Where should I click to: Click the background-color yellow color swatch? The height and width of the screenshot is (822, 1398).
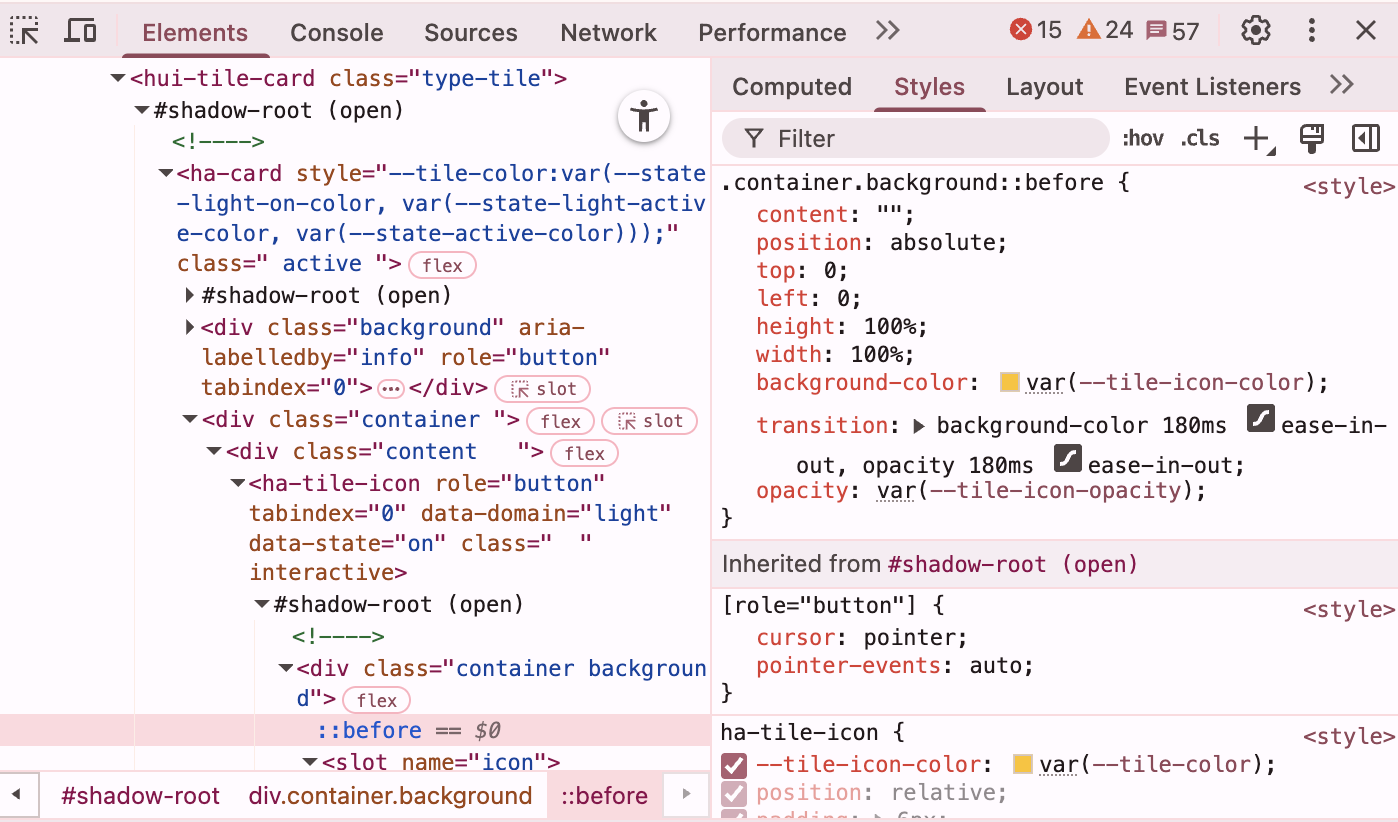(x=1009, y=382)
